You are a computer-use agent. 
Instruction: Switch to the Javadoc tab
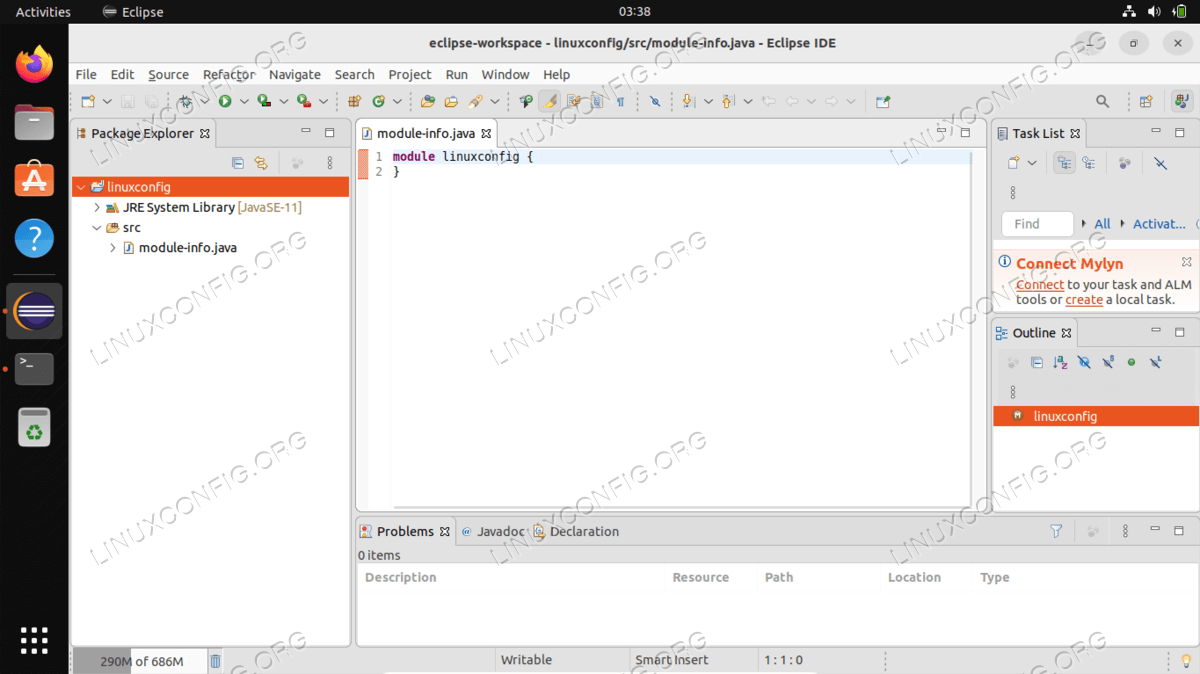[x=493, y=531]
